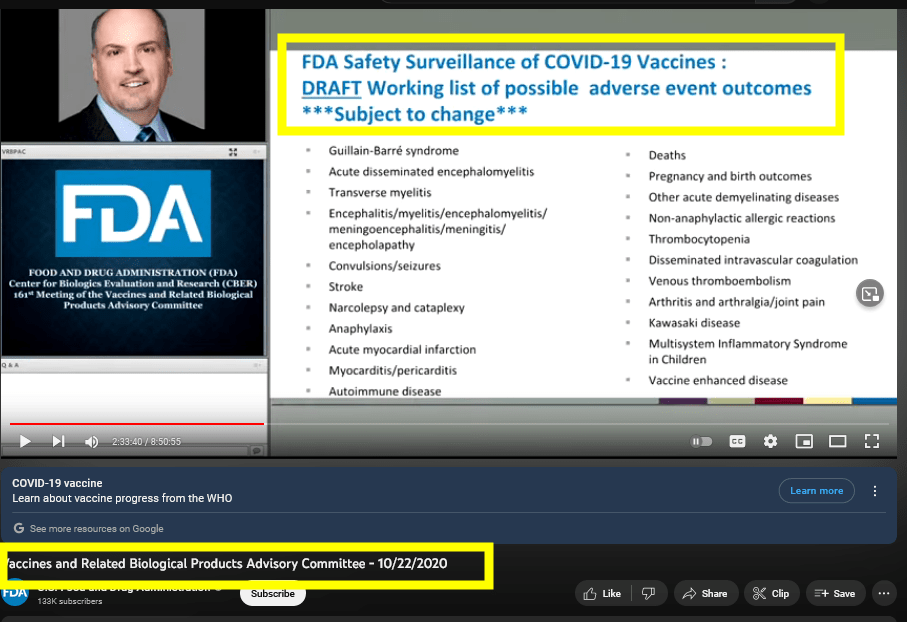This screenshot has height=622, width=907.
Task: Skip to the next video
Action: [59, 441]
